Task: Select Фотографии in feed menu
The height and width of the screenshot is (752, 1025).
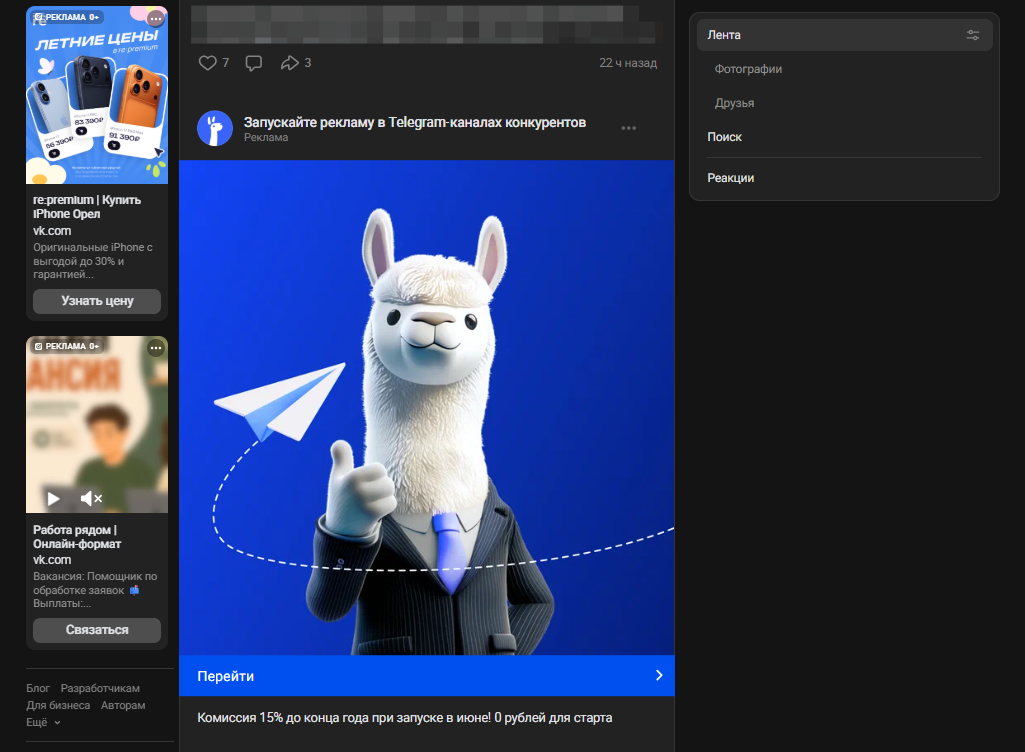Action: click(748, 69)
